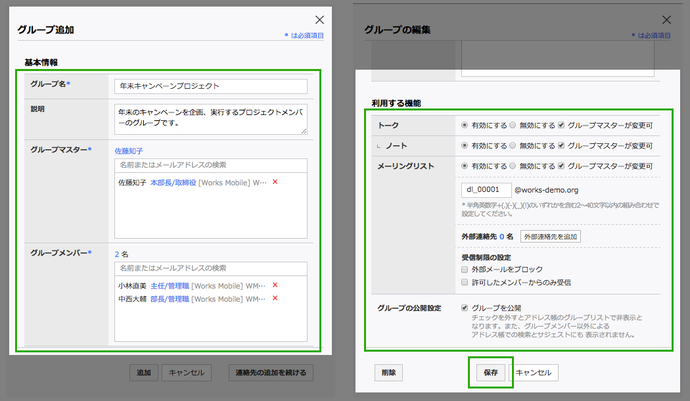Click the 基本情報 section heading
690x401 pixels.
pos(41,63)
